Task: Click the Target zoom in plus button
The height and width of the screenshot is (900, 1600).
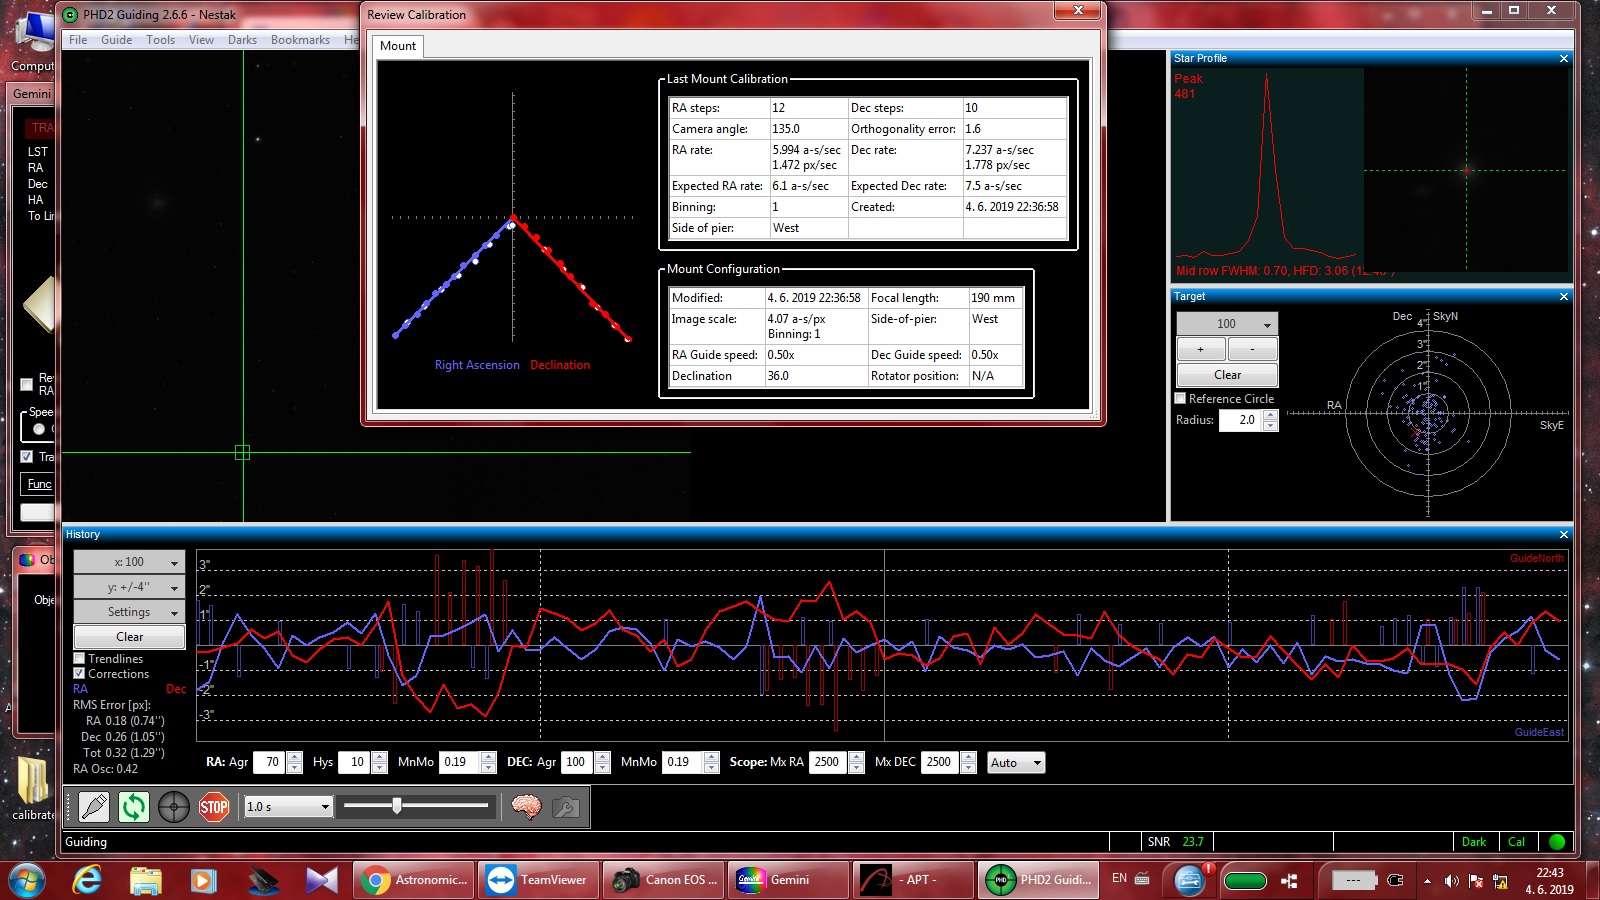Action: click(x=1201, y=349)
